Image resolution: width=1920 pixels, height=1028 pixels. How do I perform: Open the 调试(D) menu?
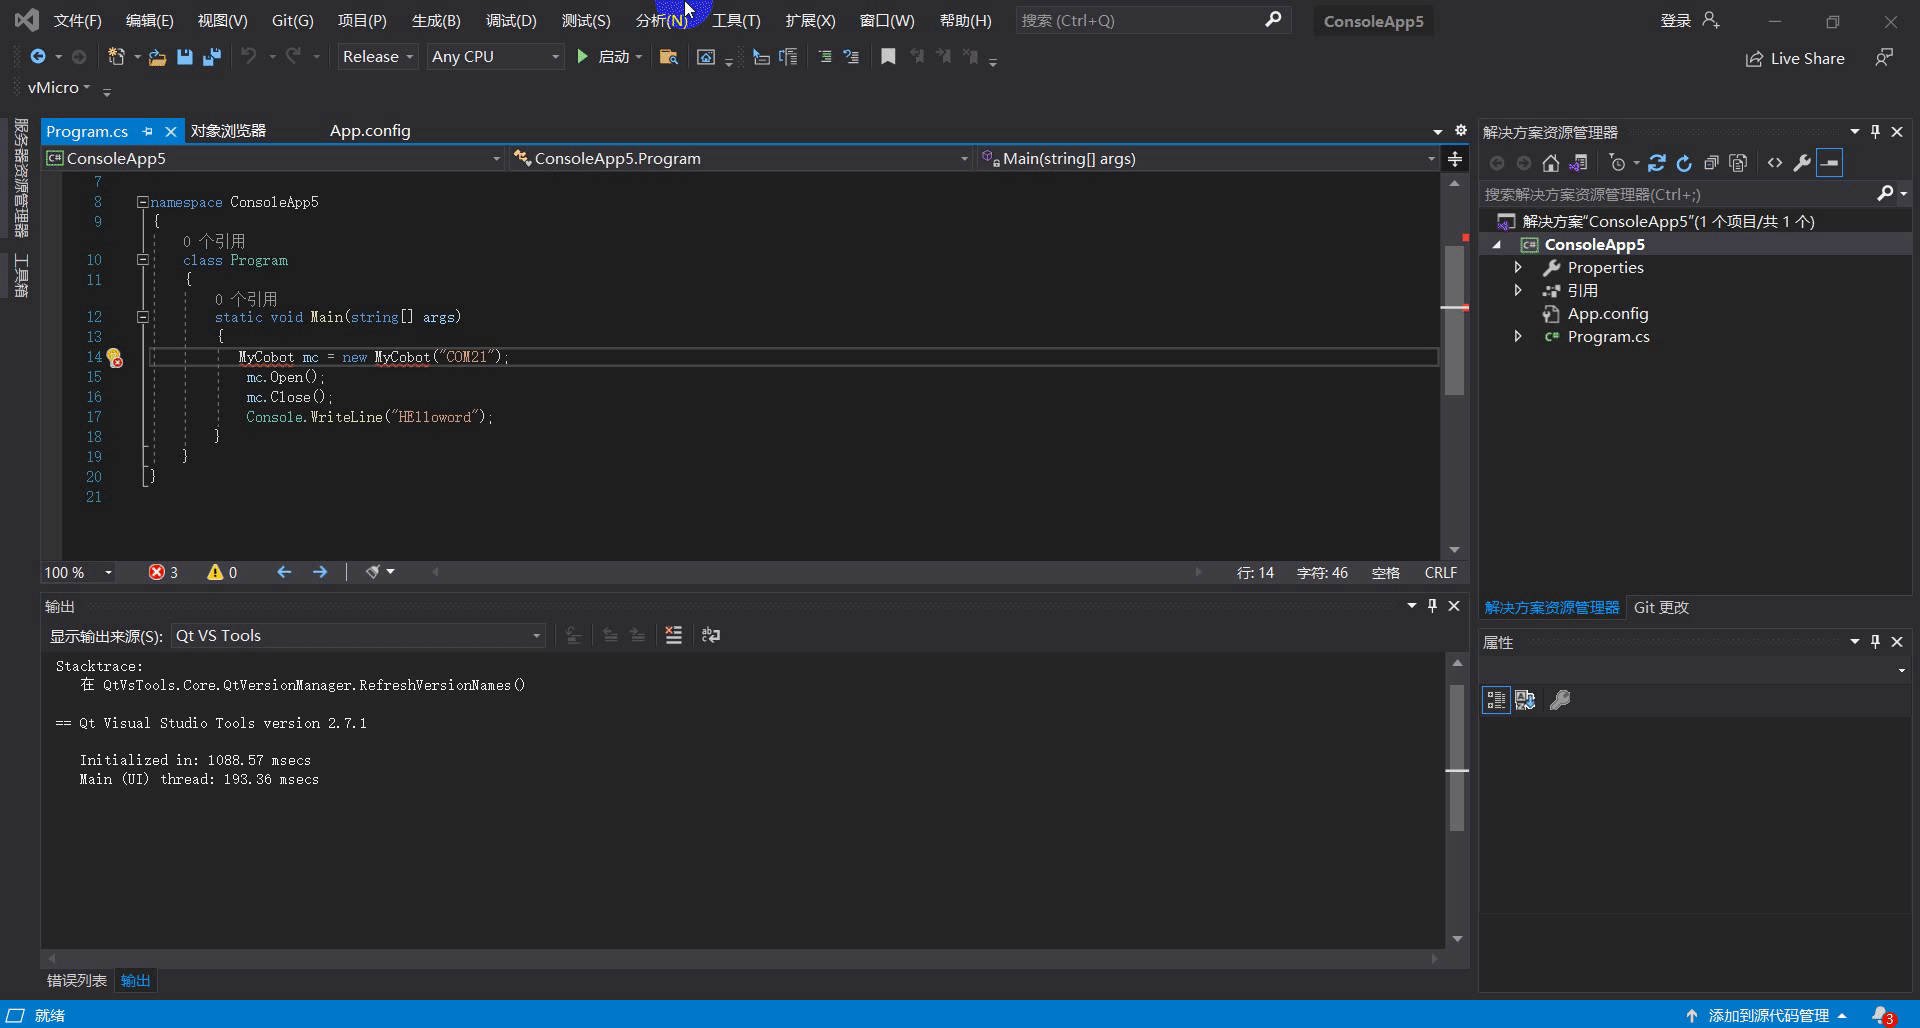coord(510,20)
